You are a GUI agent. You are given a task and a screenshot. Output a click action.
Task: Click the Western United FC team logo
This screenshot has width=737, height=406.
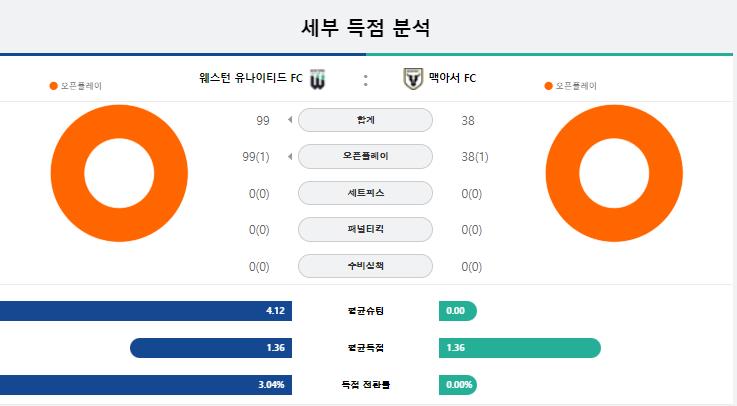(318, 79)
